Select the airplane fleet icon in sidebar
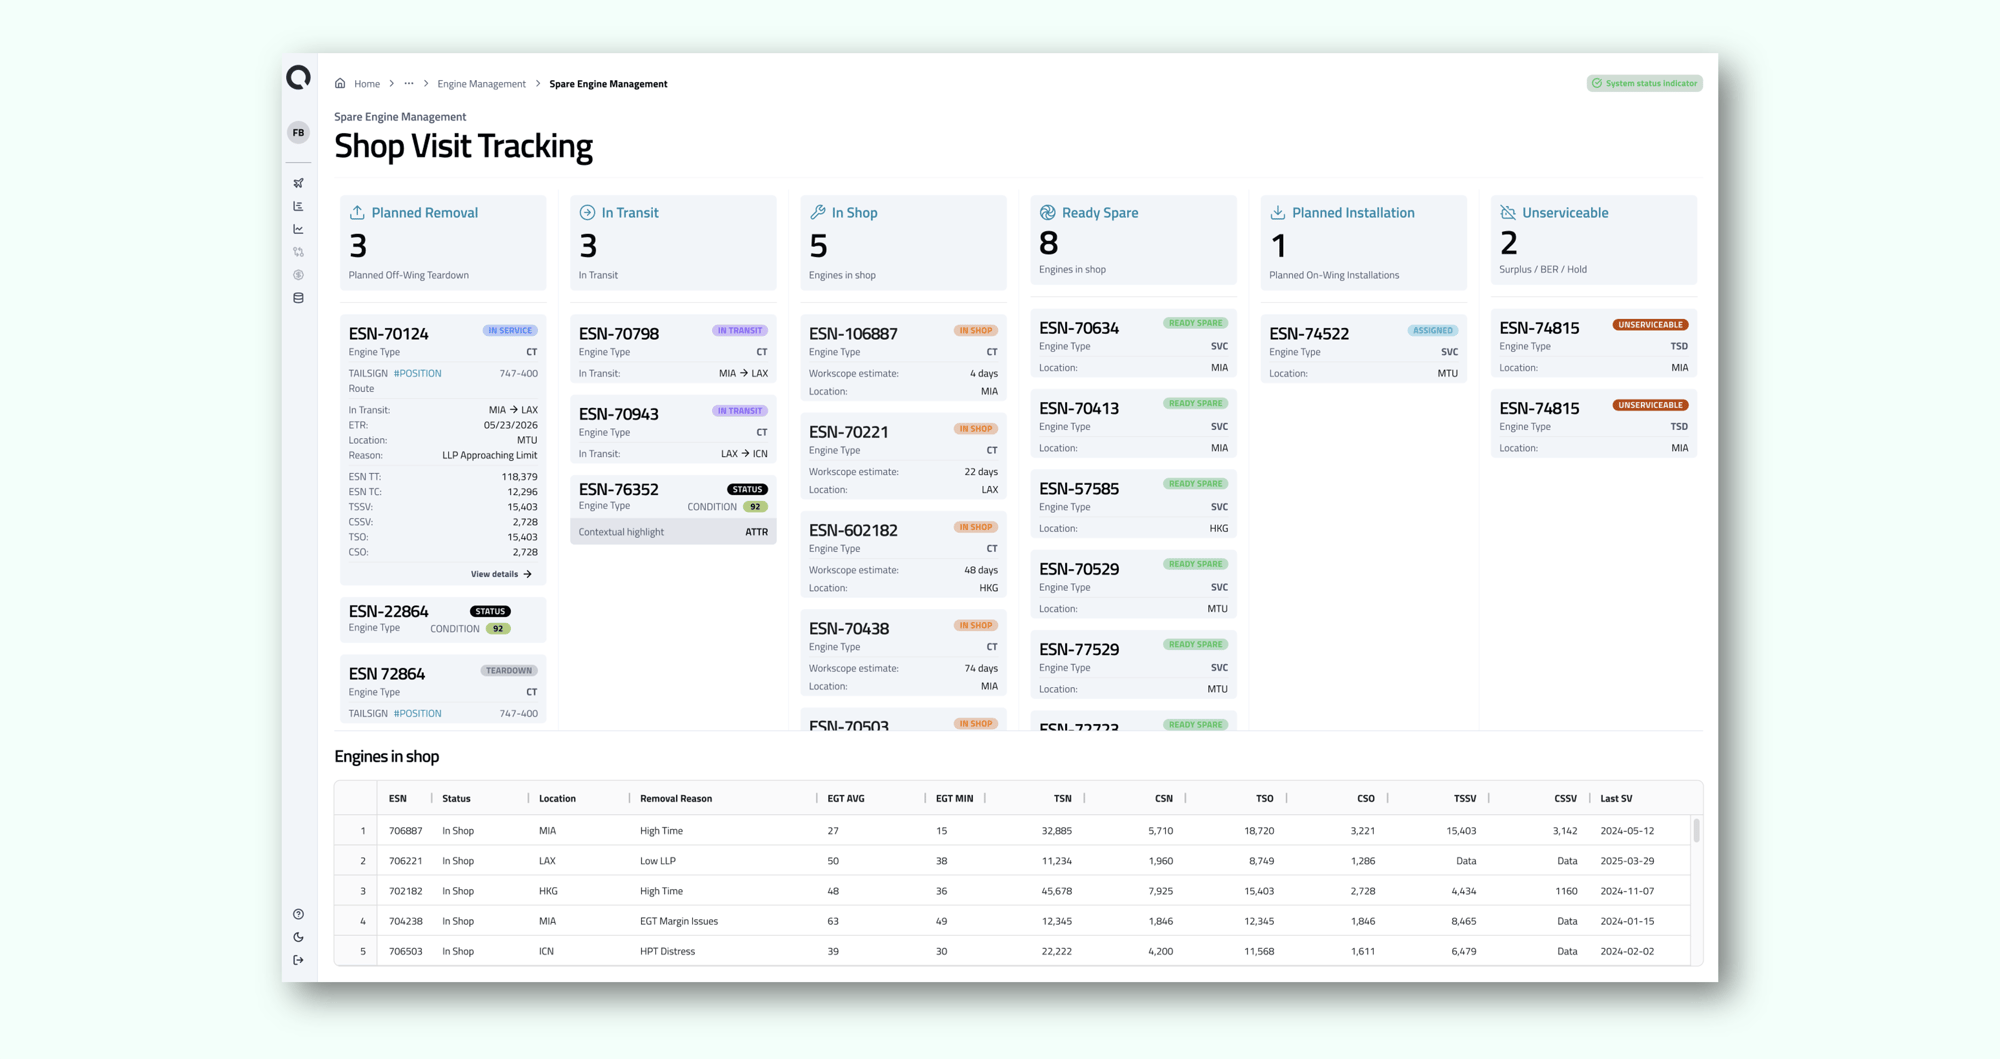The image size is (2000, 1059). coord(298,182)
